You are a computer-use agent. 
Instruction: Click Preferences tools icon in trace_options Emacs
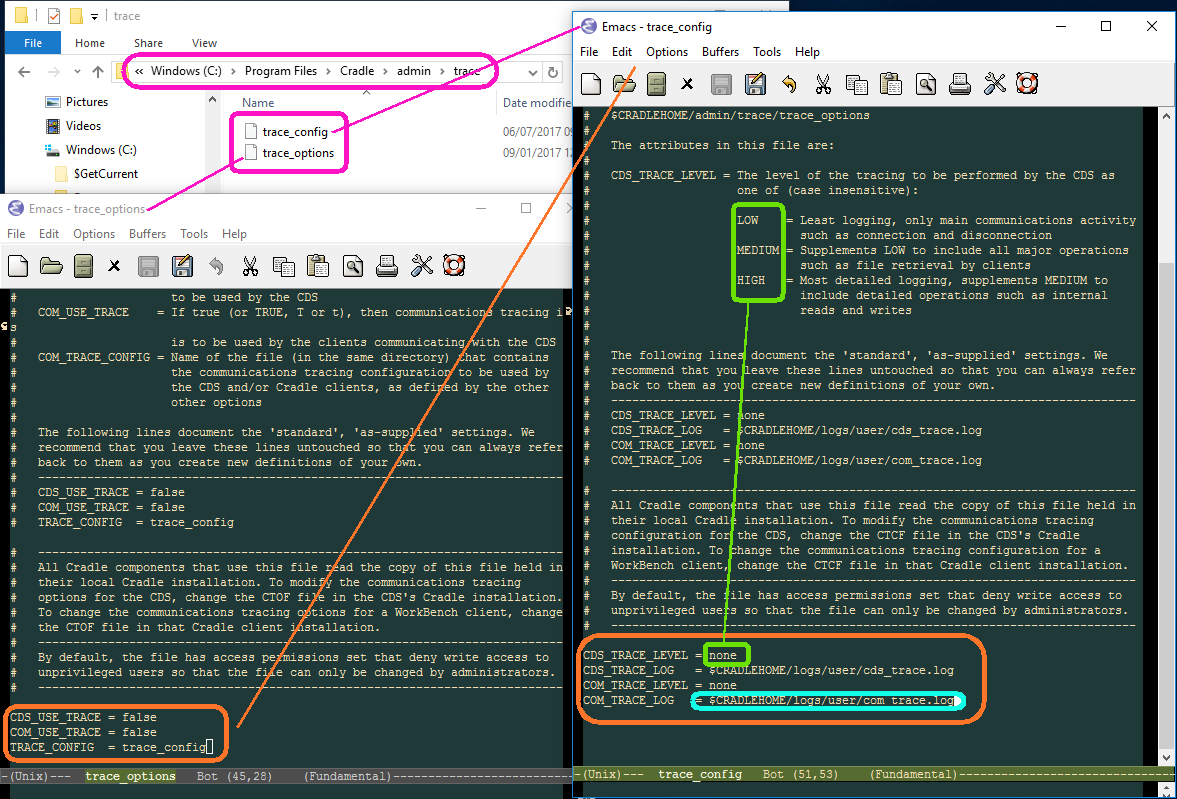[421, 266]
